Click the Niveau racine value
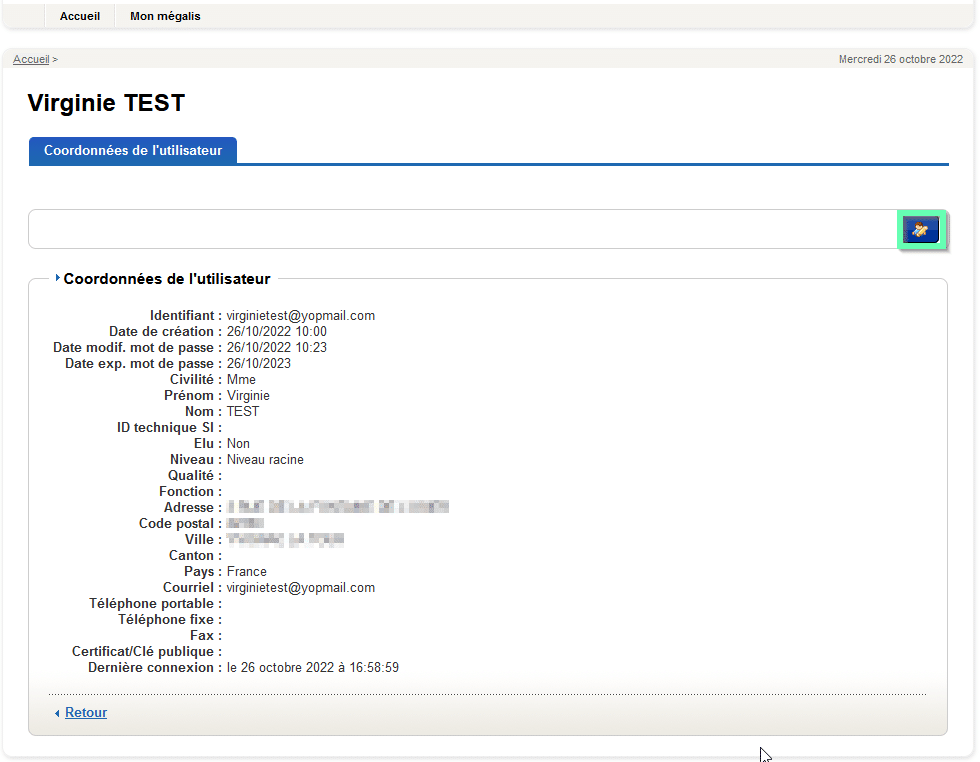This screenshot has height=762, width=980. (265, 460)
